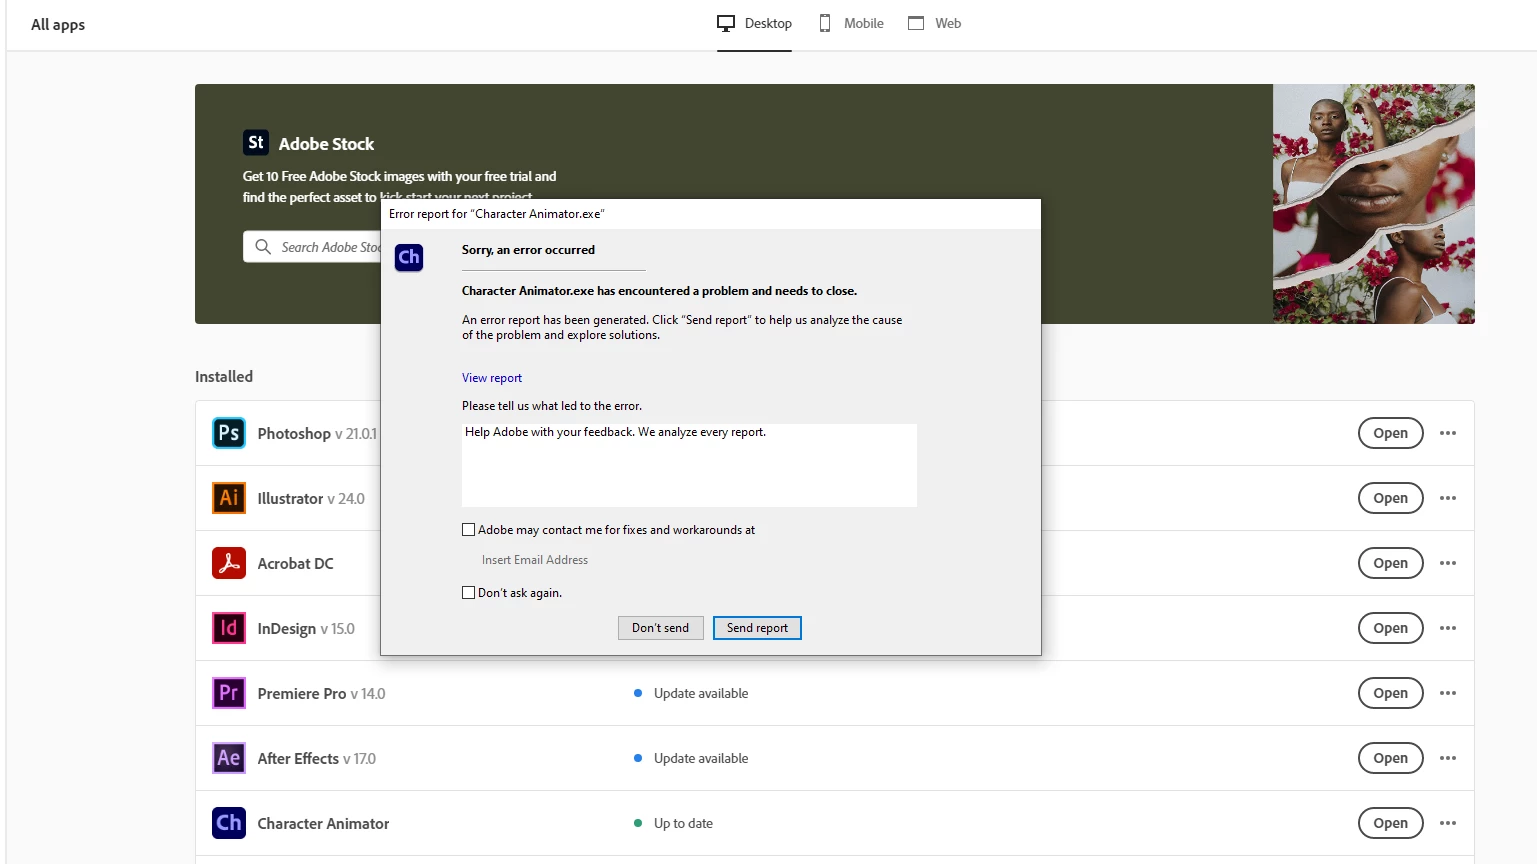The width and height of the screenshot is (1537, 864).
Task: Click the feedback text area in error dialog
Action: [x=689, y=465]
